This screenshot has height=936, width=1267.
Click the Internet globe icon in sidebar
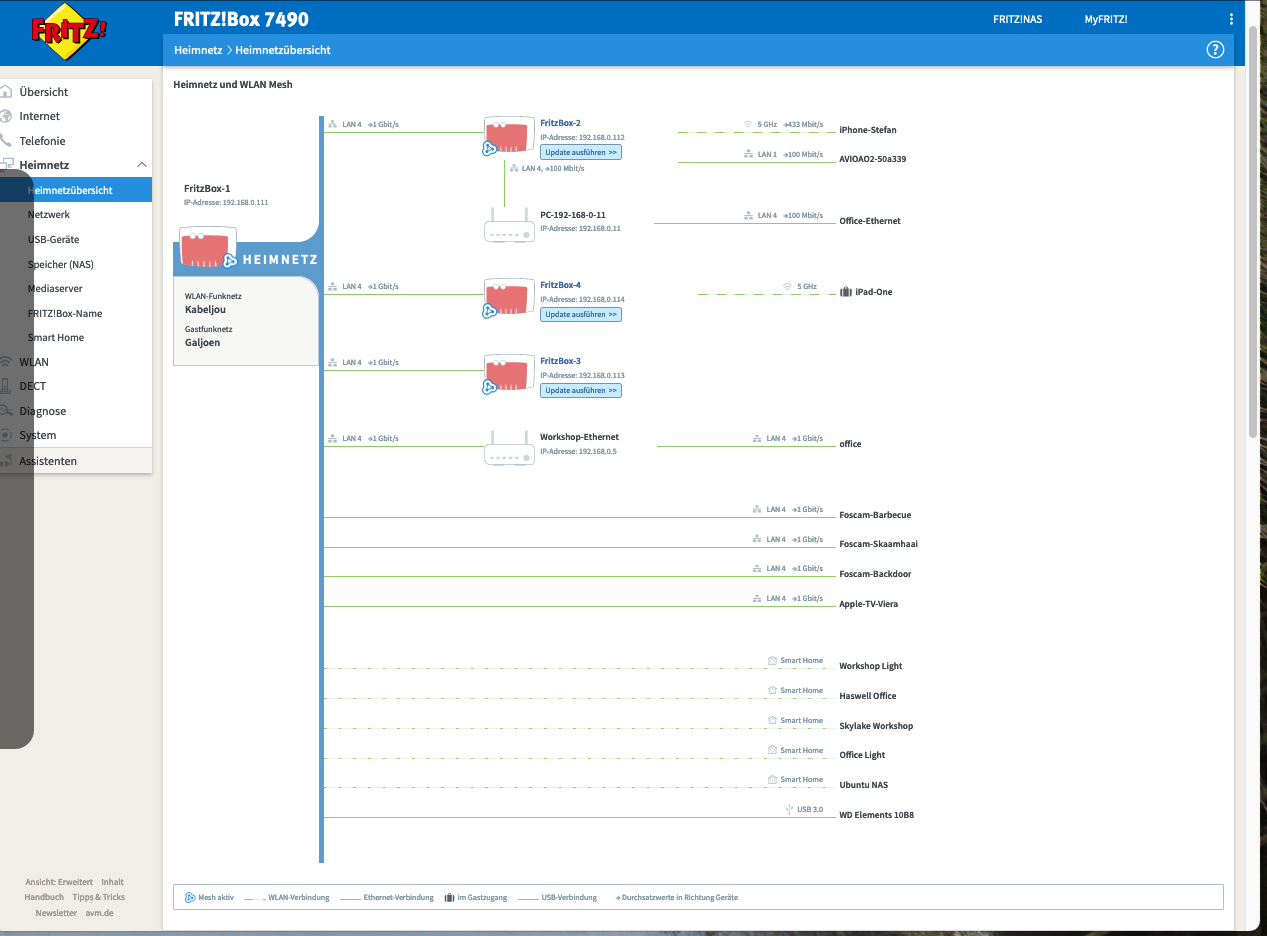pyautogui.click(x=7, y=116)
